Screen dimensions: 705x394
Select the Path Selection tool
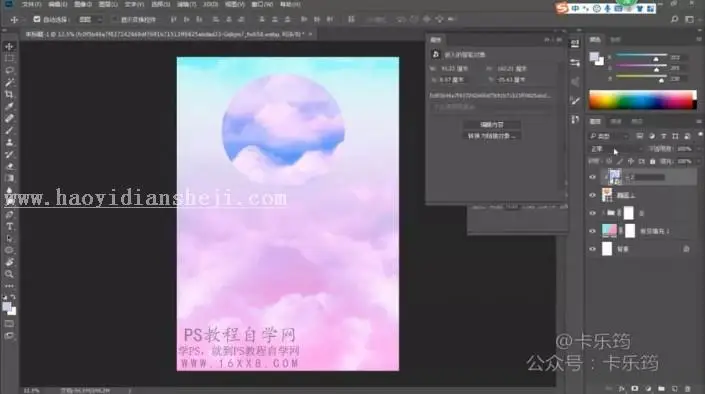click(x=9, y=238)
